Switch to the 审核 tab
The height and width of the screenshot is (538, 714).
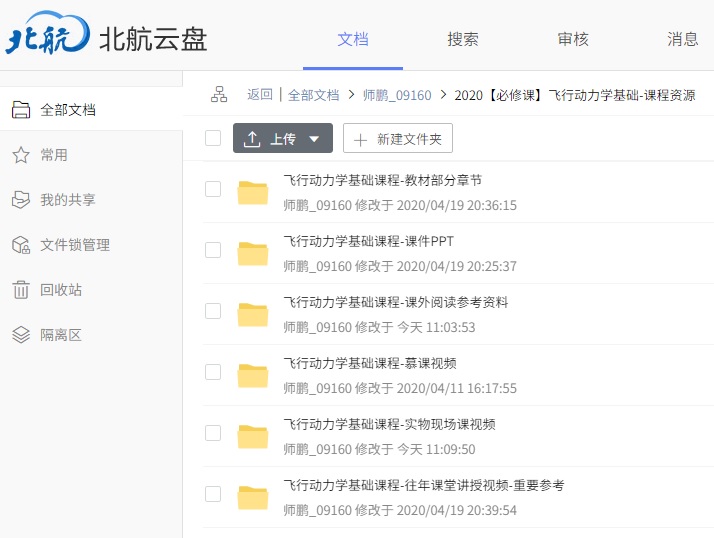click(x=572, y=39)
